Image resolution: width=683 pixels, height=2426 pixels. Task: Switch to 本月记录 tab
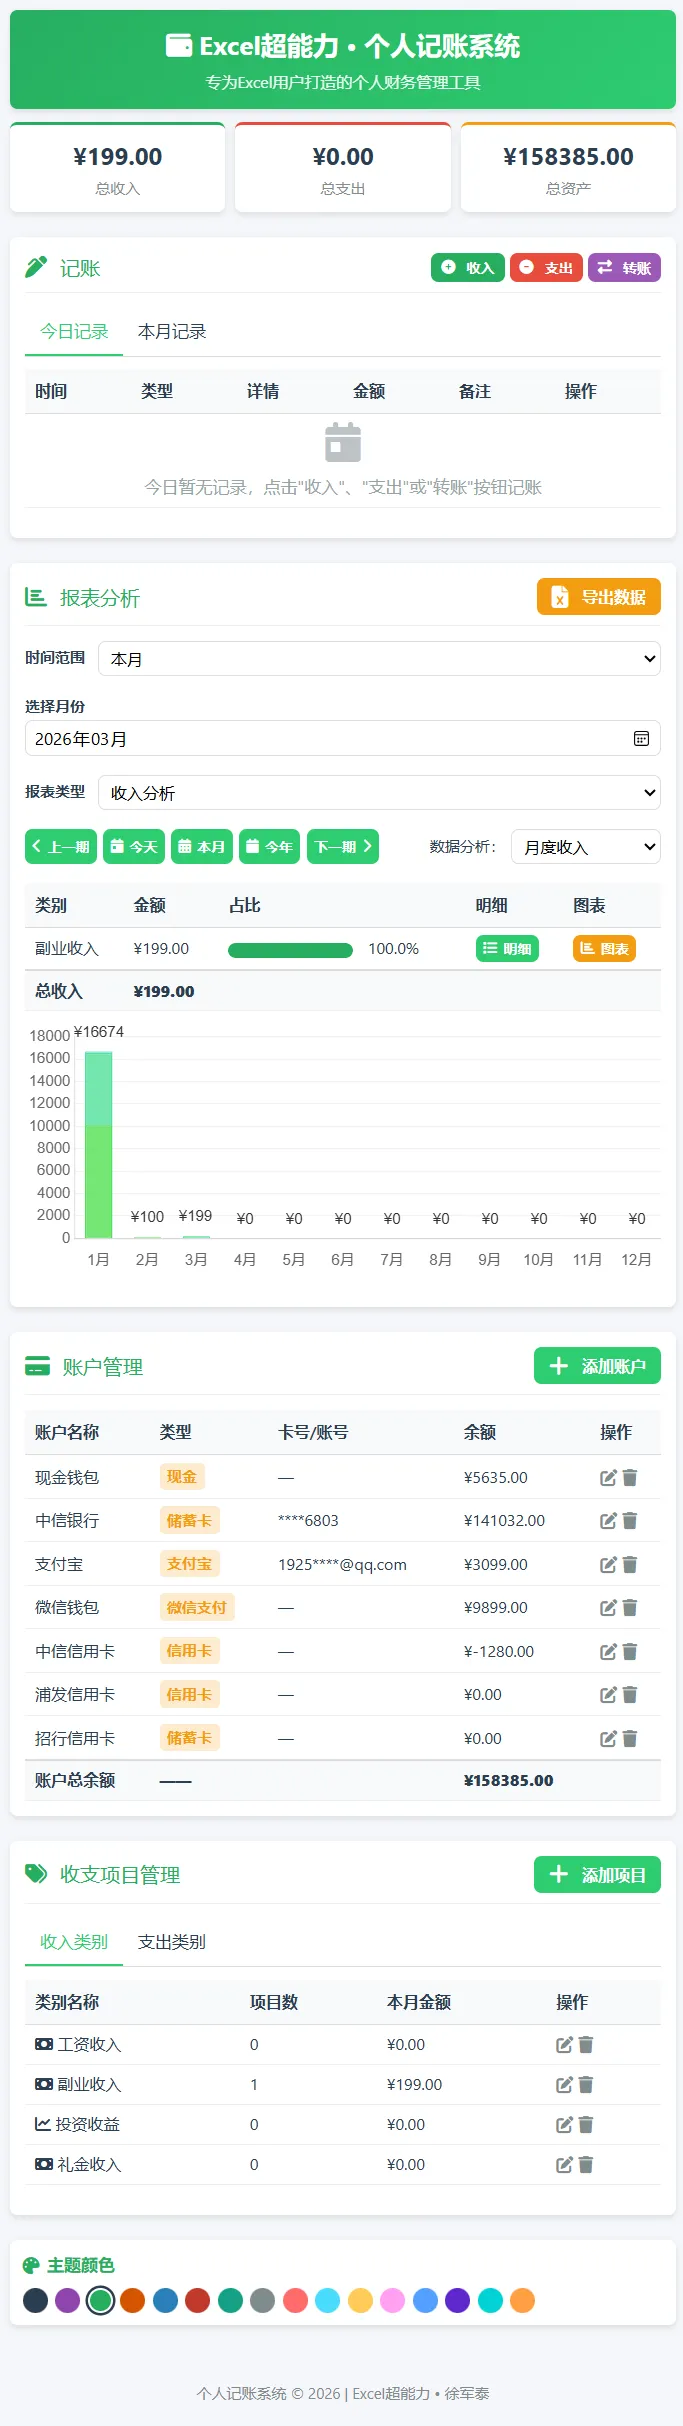point(172,332)
